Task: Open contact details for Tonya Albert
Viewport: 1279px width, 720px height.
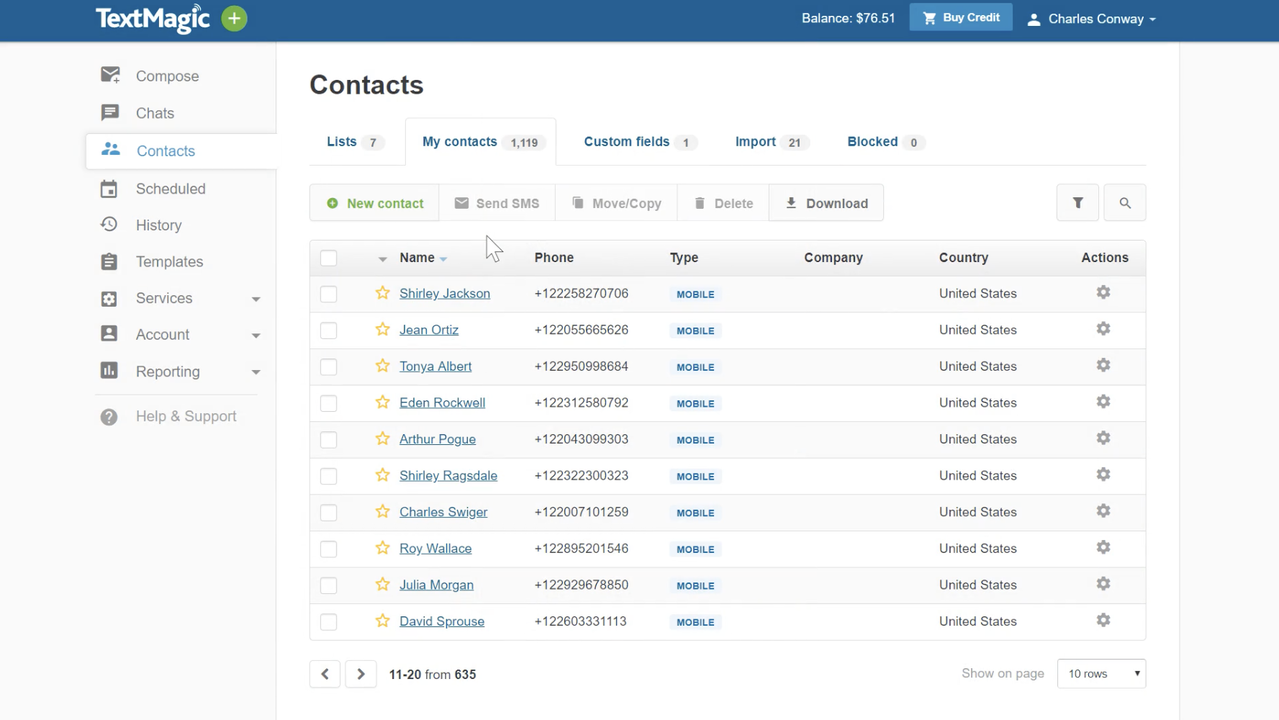Action: (435, 366)
